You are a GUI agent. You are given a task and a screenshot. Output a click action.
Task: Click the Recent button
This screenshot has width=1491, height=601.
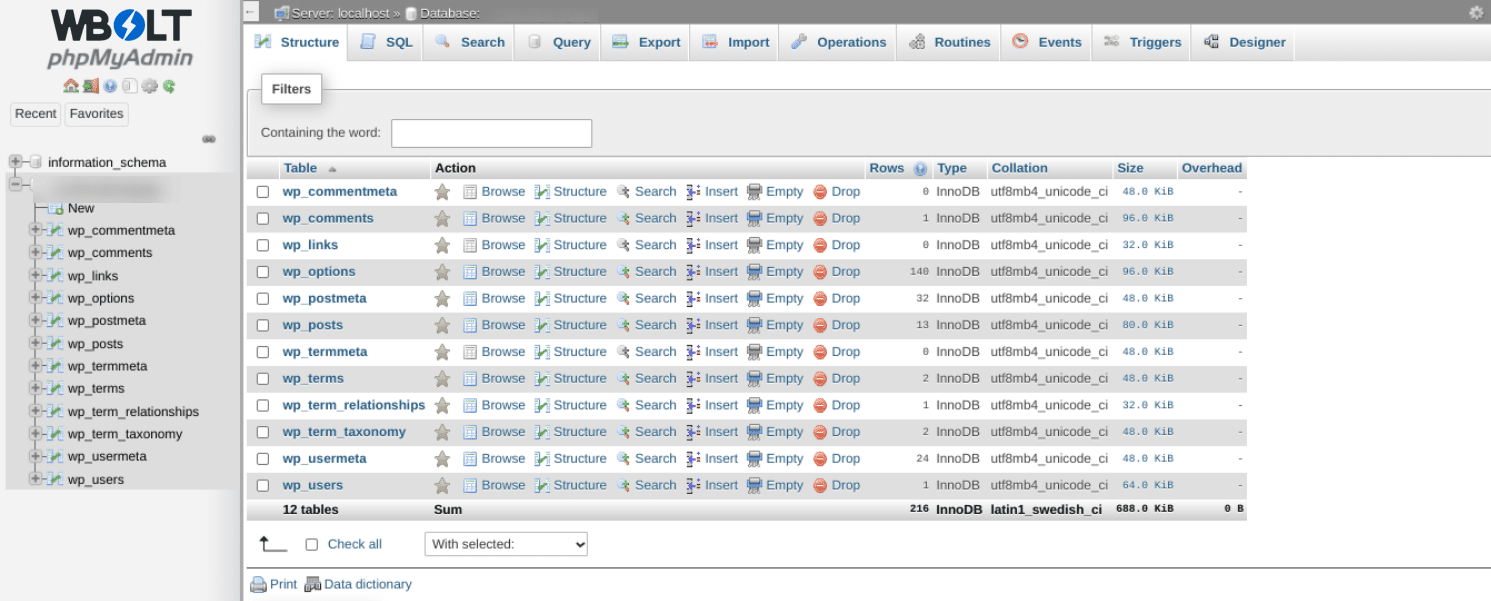[36, 114]
